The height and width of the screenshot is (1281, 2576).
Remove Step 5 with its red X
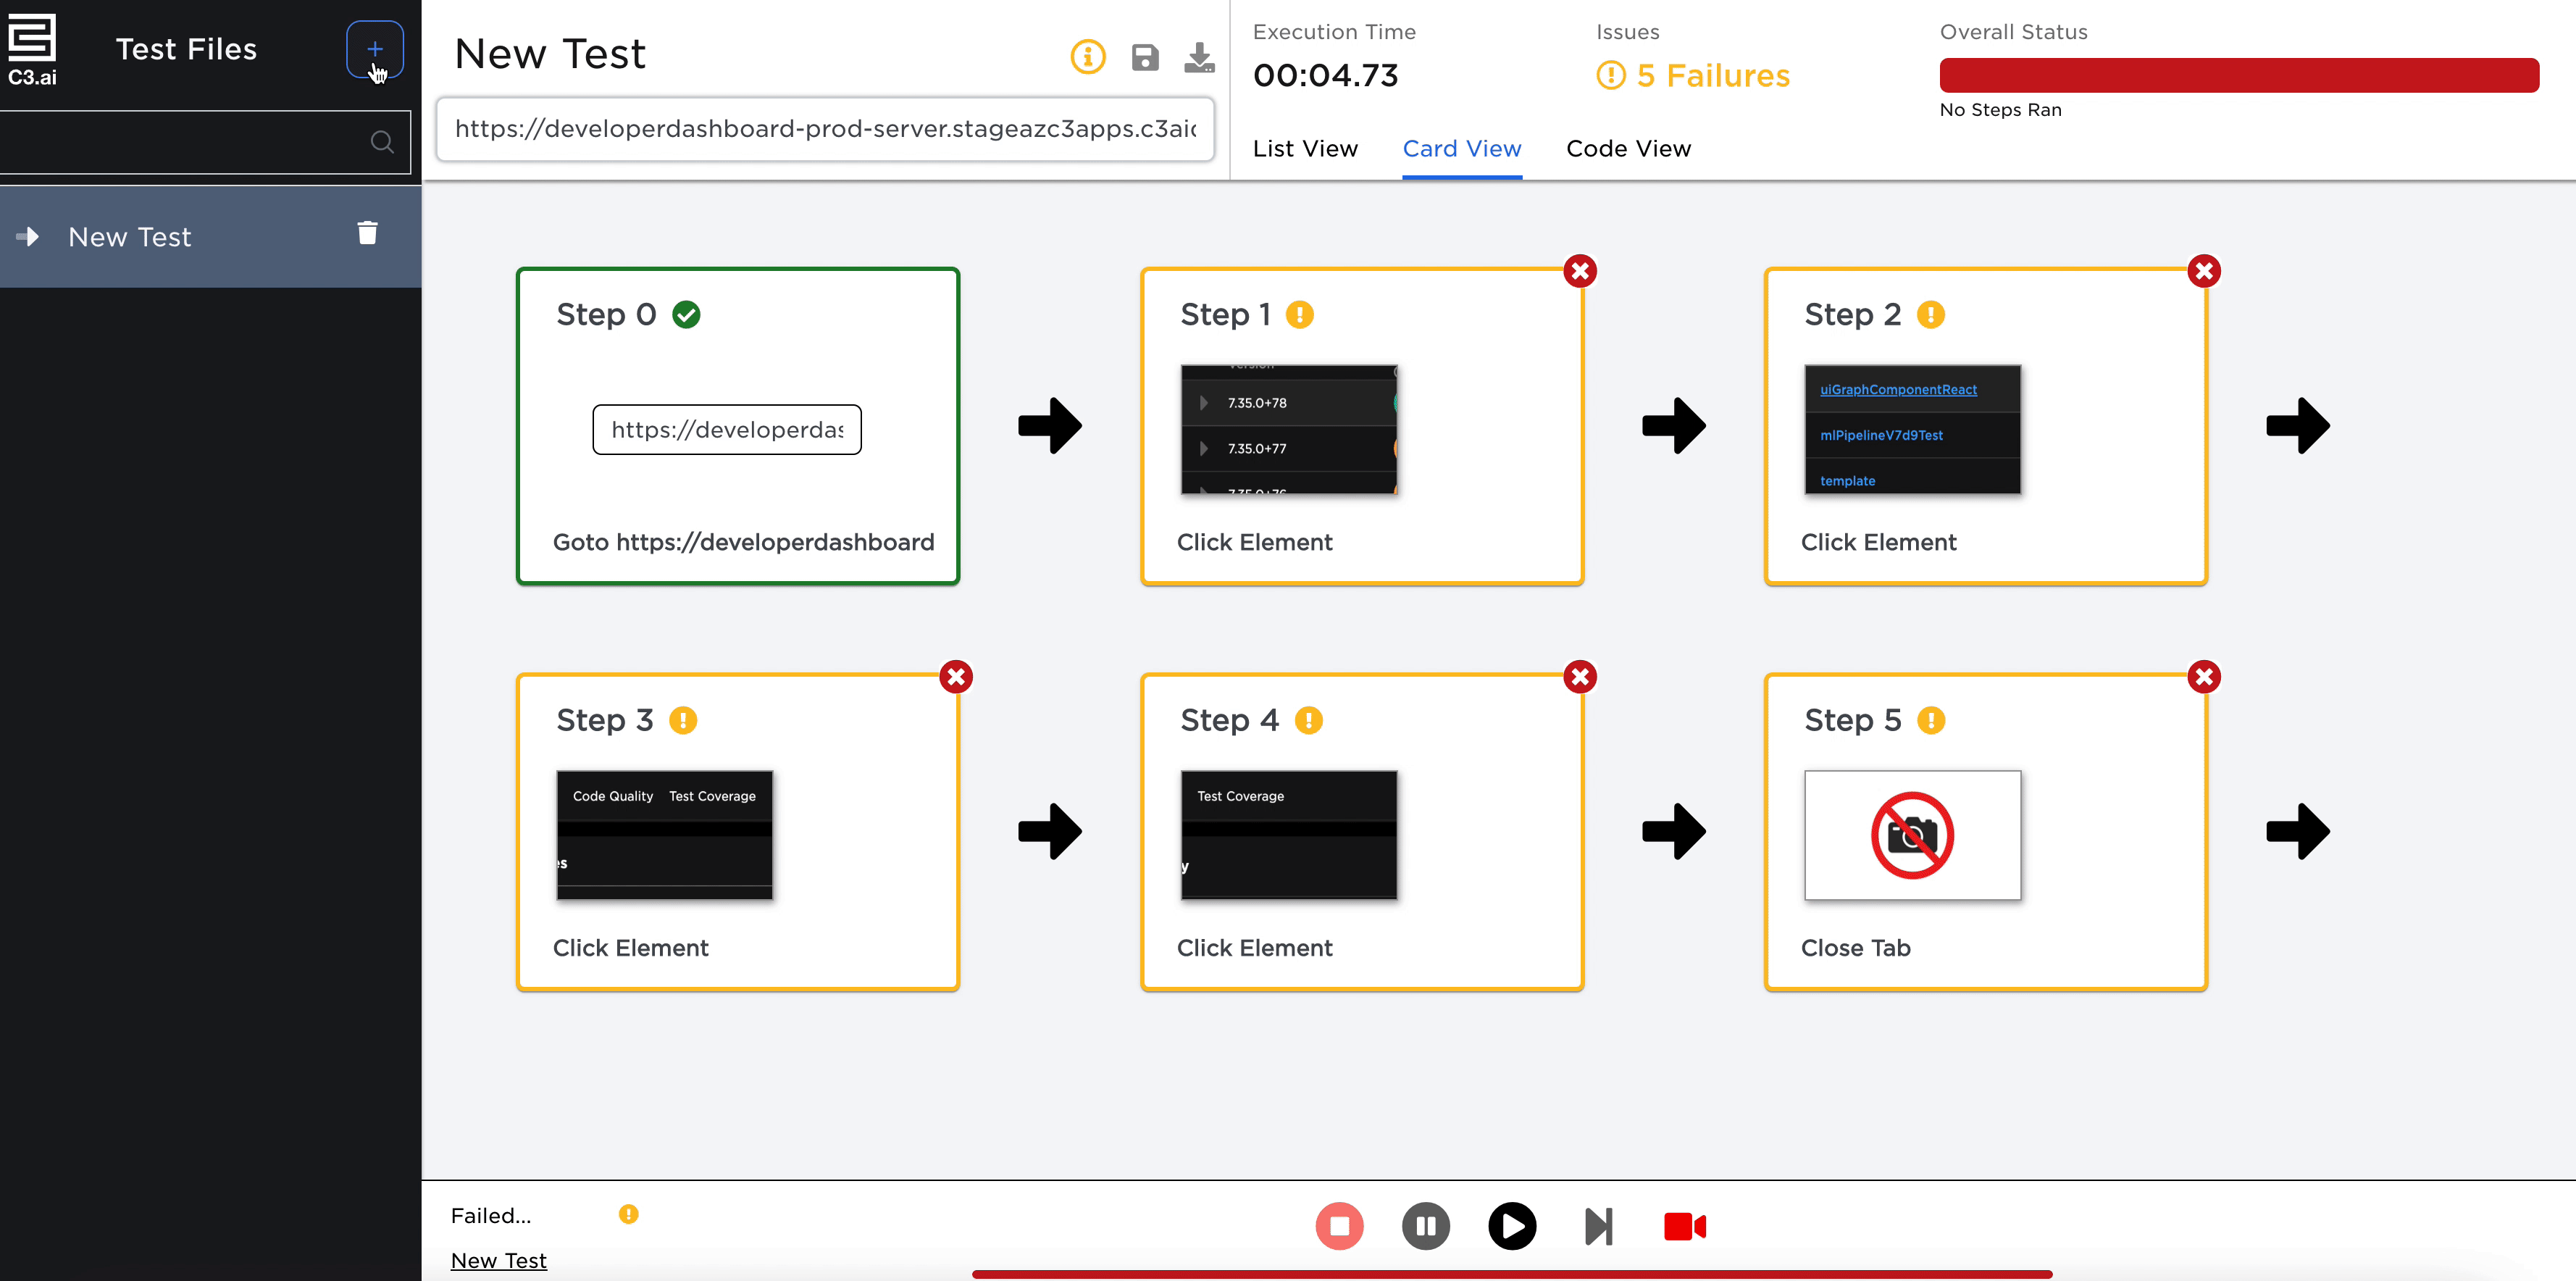pyautogui.click(x=2204, y=677)
